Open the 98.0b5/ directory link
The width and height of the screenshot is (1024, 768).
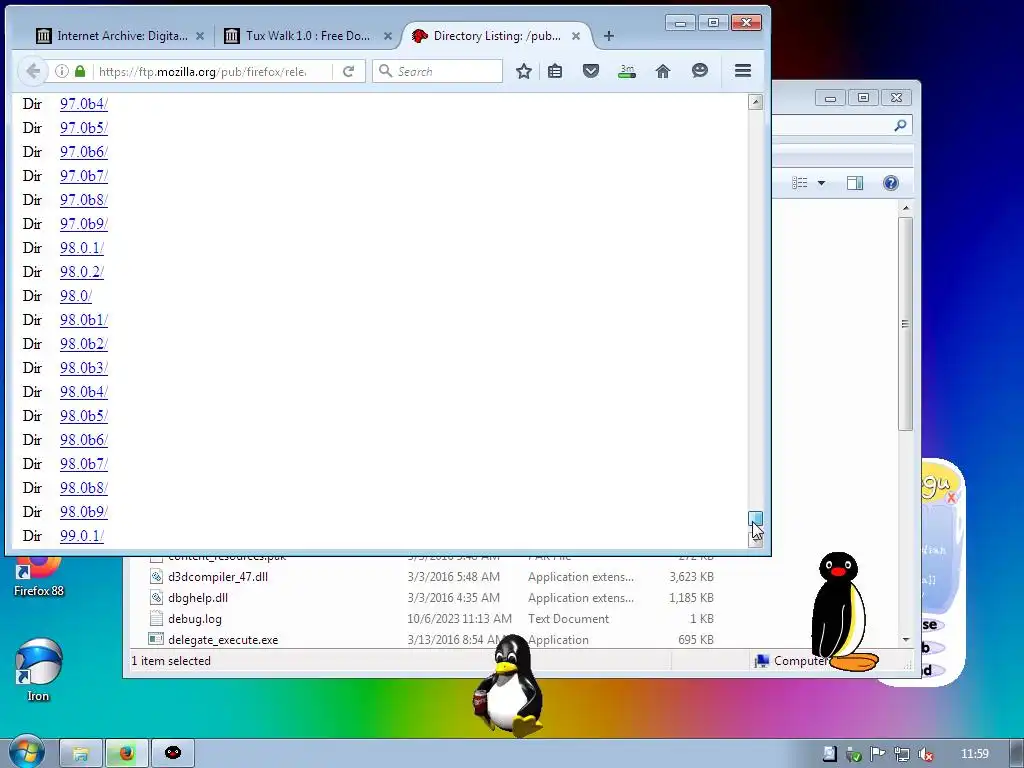click(84, 416)
